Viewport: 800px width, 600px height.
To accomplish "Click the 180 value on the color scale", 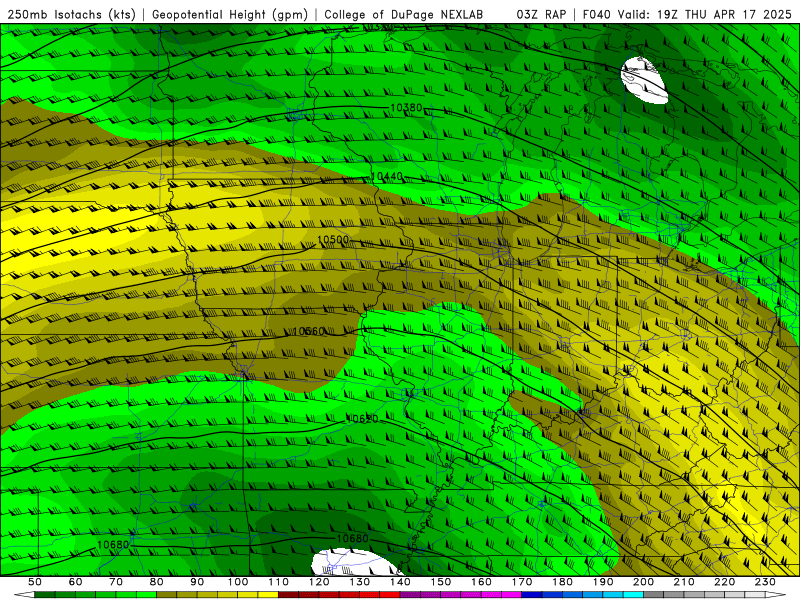I will pyautogui.click(x=562, y=582).
